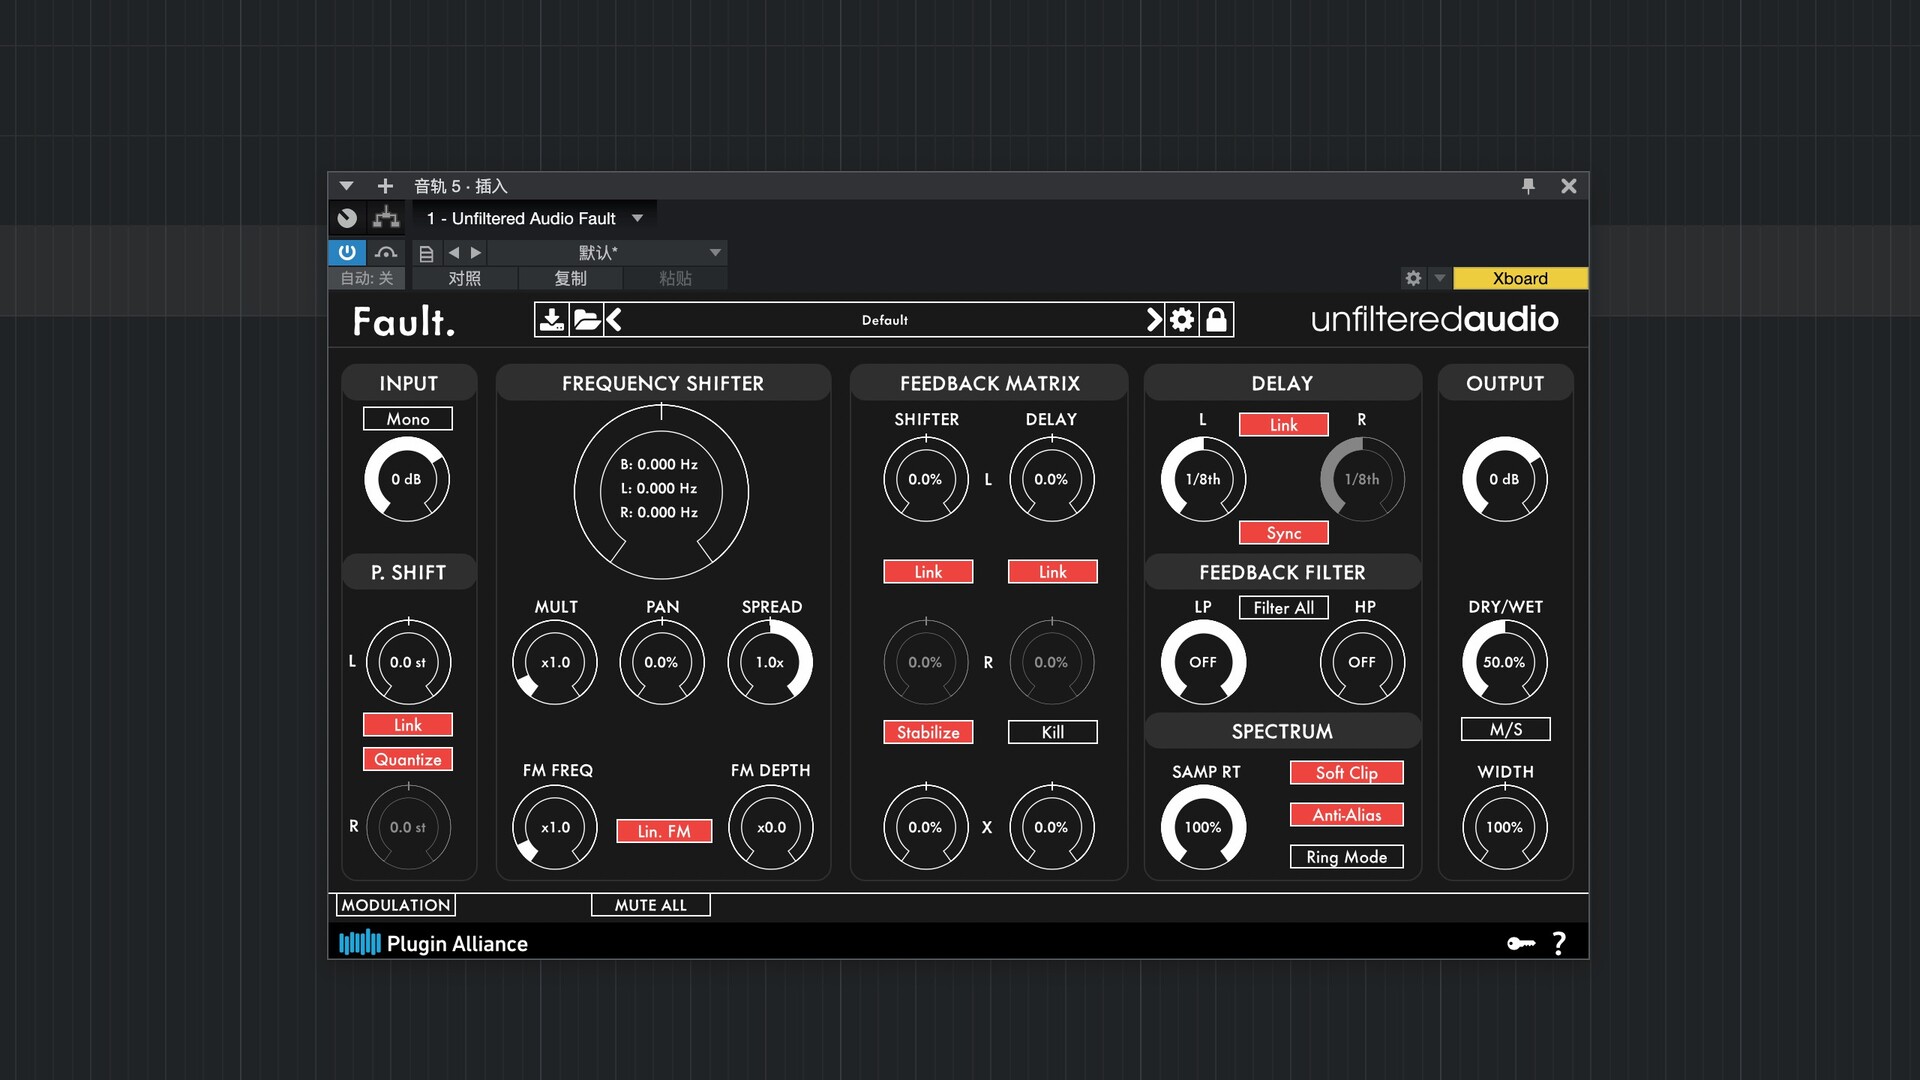Click the 复制 copy button
The height and width of the screenshot is (1080, 1920).
click(x=571, y=278)
